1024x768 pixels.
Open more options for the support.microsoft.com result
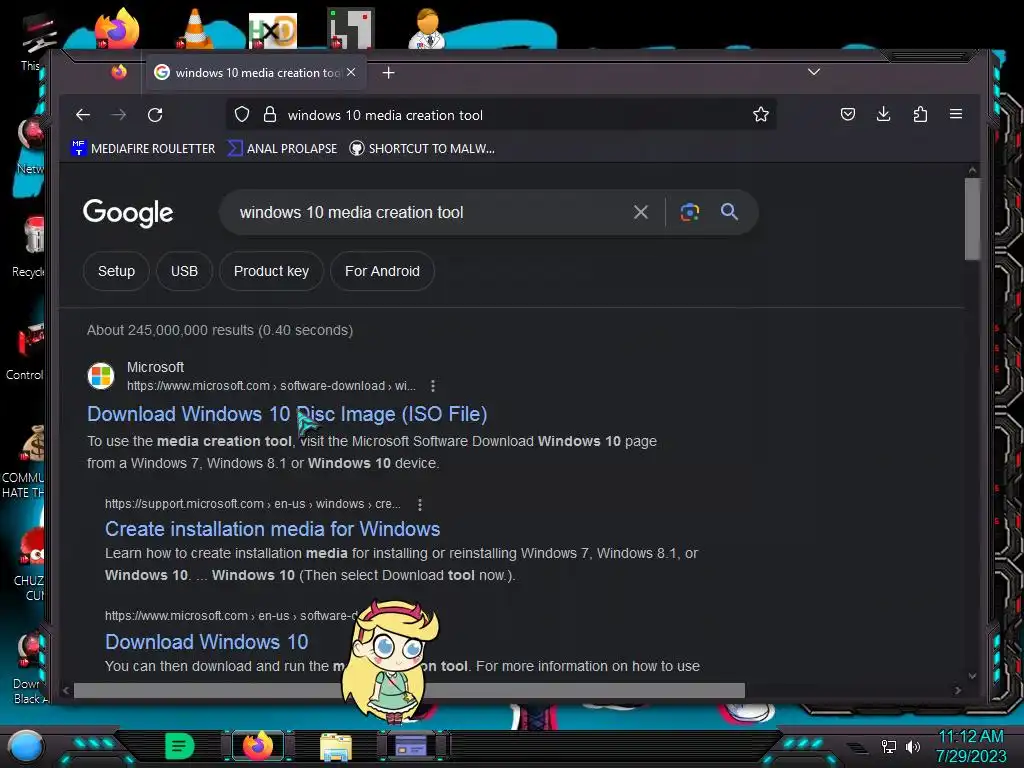(420, 504)
